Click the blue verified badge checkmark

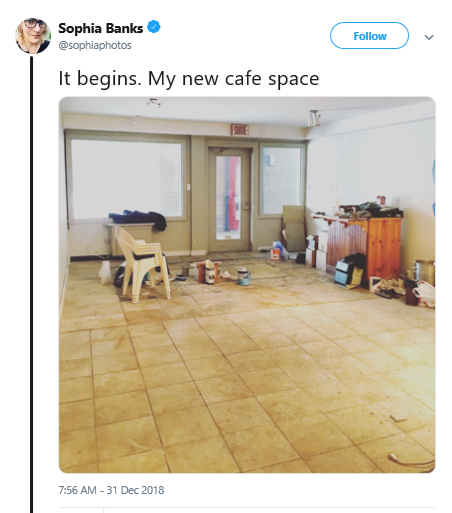[154, 27]
